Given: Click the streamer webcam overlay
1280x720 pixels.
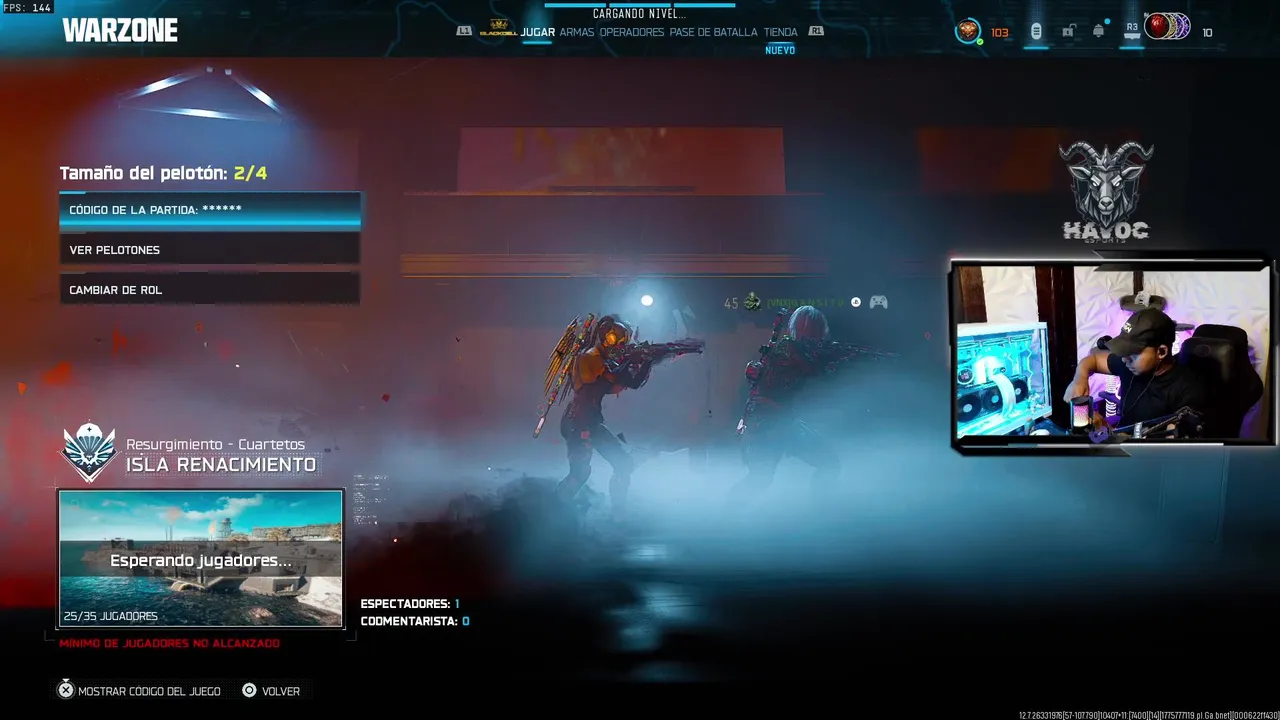Looking at the screenshot, I should point(1112,352).
